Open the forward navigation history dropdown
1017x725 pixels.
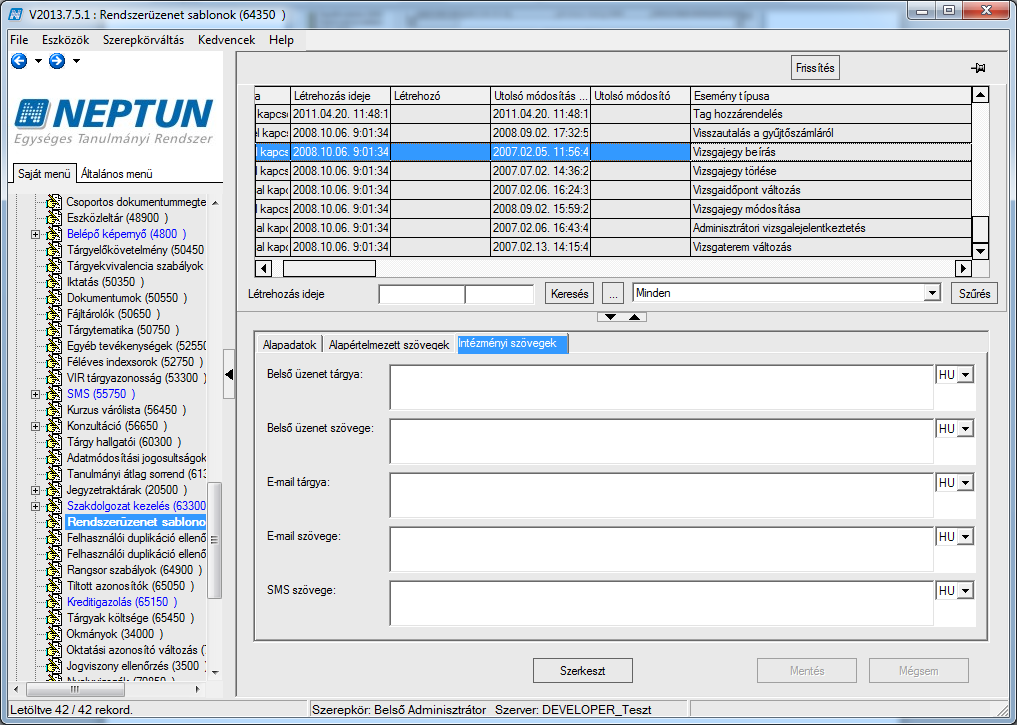click(x=76, y=61)
